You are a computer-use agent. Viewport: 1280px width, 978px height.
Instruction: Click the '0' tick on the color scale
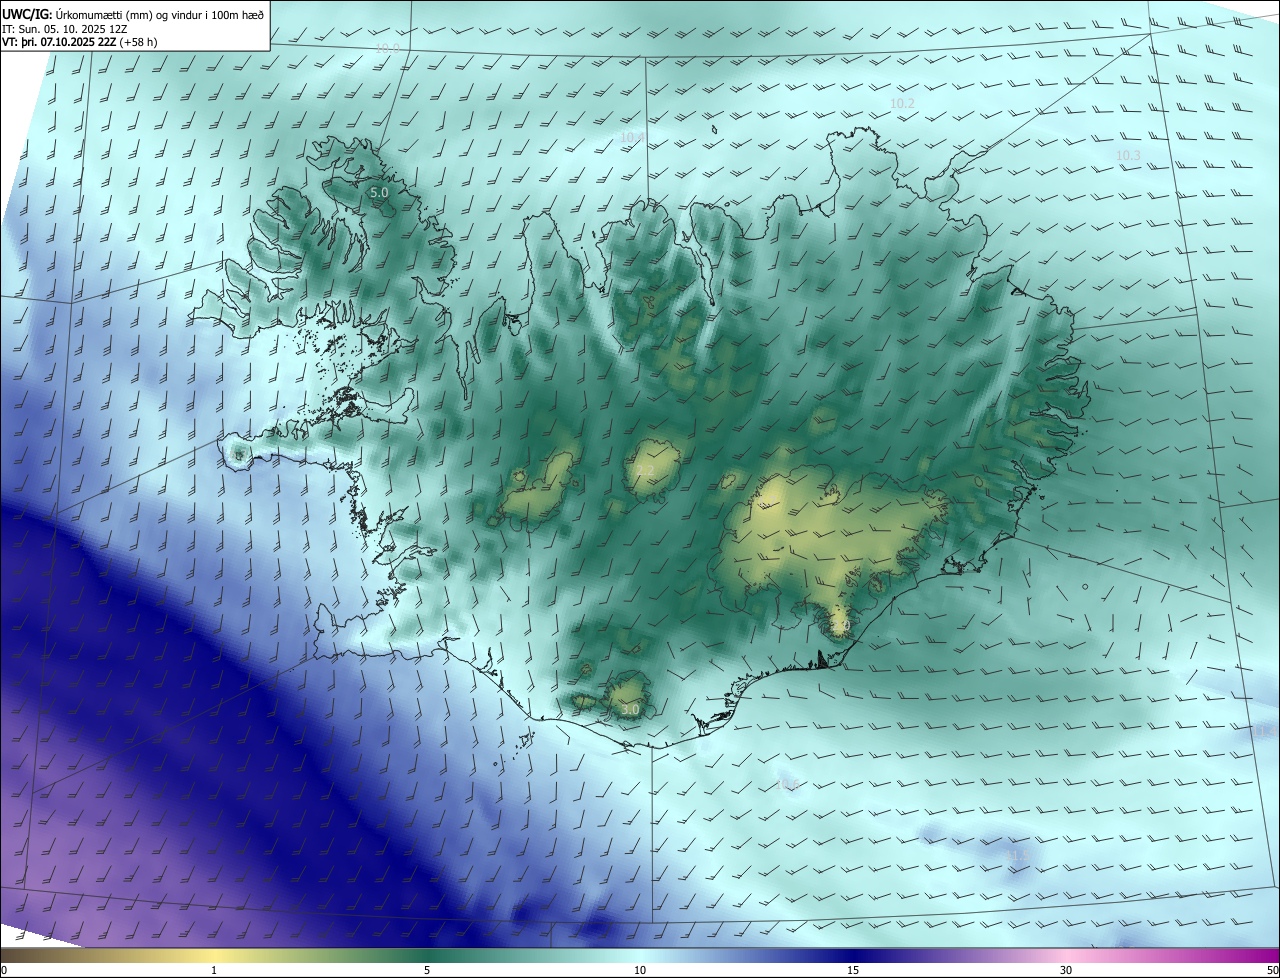click(x=4, y=970)
